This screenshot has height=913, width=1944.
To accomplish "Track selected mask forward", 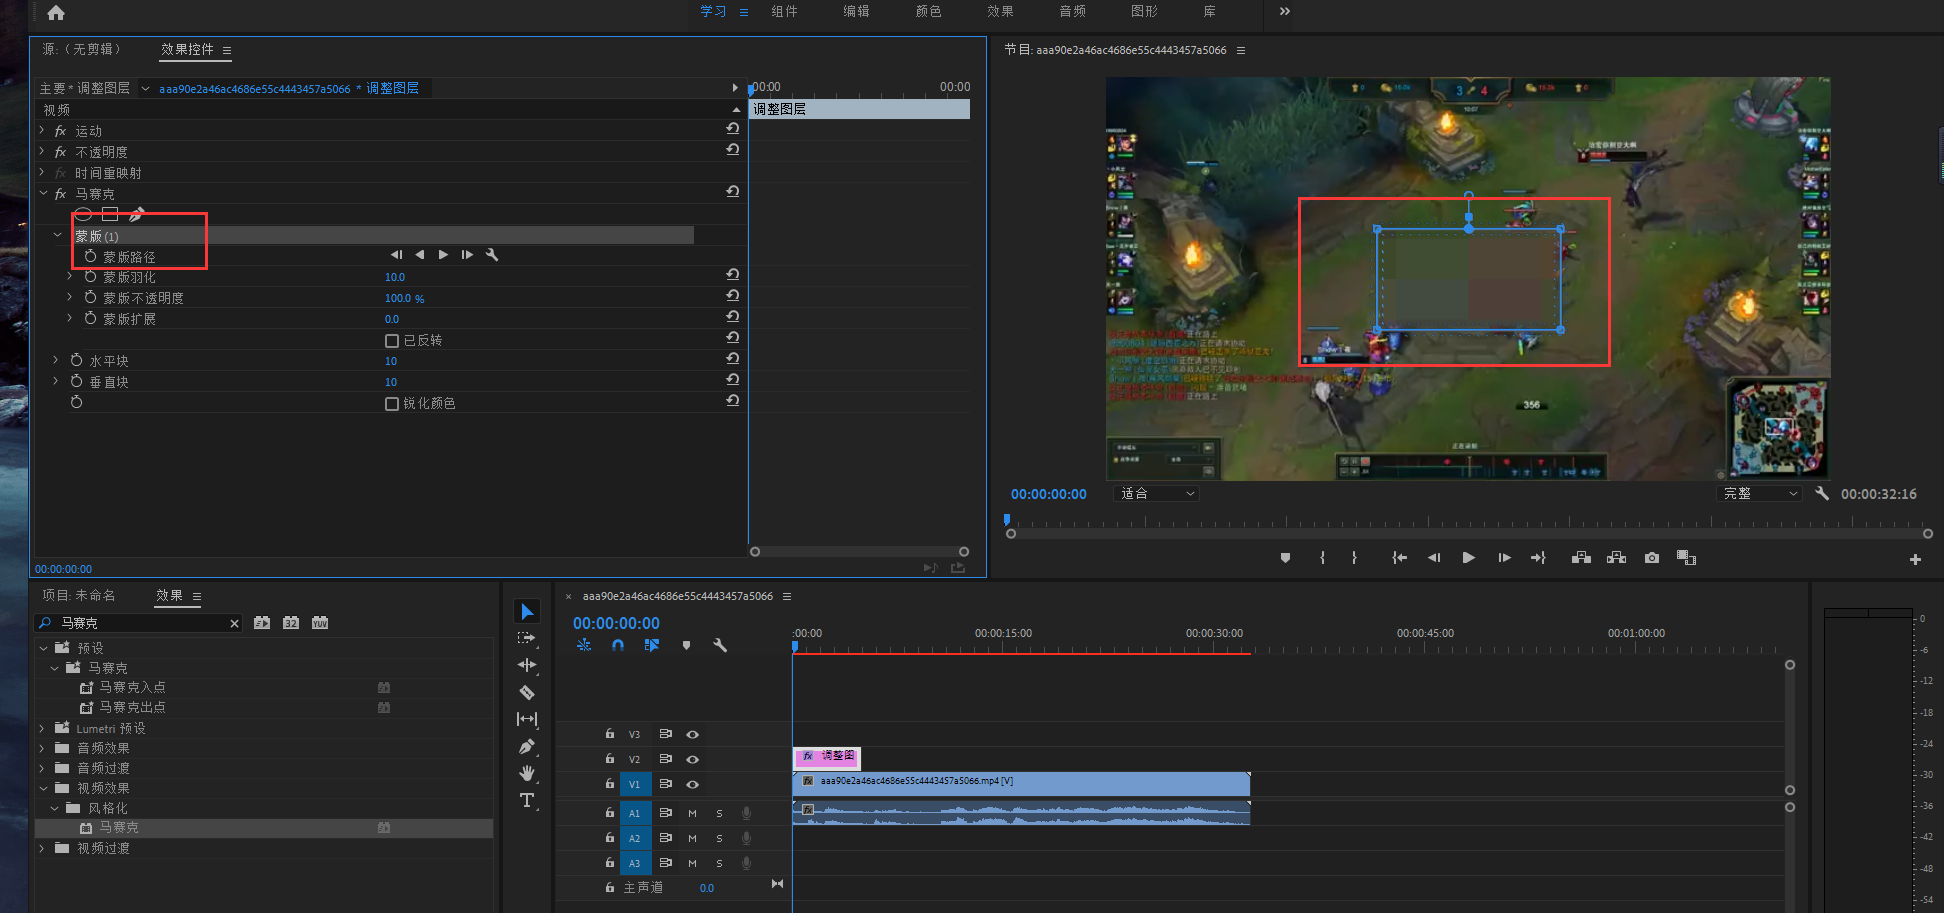I will pos(443,255).
